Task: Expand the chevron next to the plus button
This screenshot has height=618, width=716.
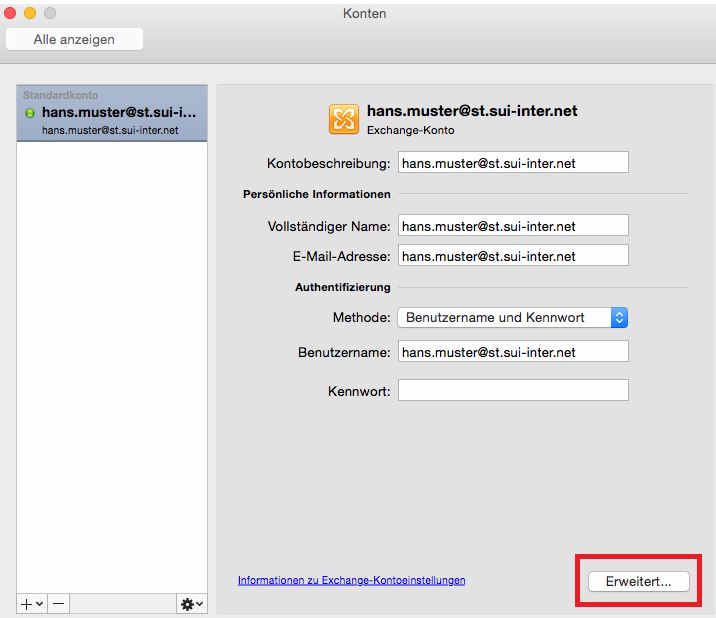Action: pyautogui.click(x=39, y=605)
